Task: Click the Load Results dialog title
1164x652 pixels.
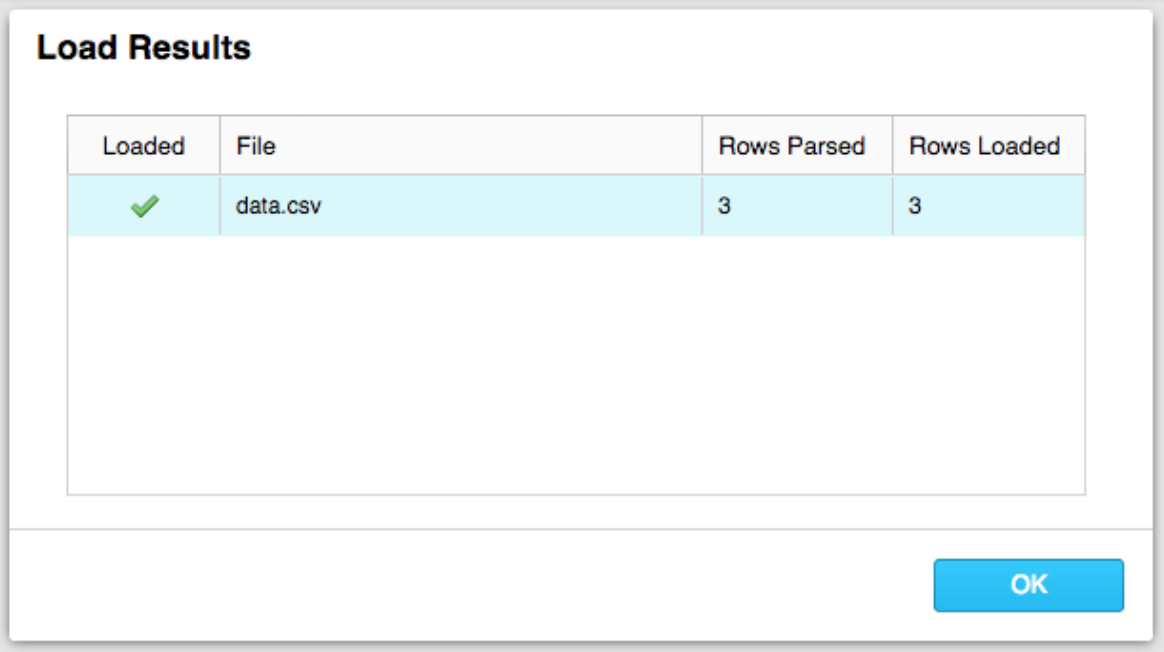Action: point(144,47)
